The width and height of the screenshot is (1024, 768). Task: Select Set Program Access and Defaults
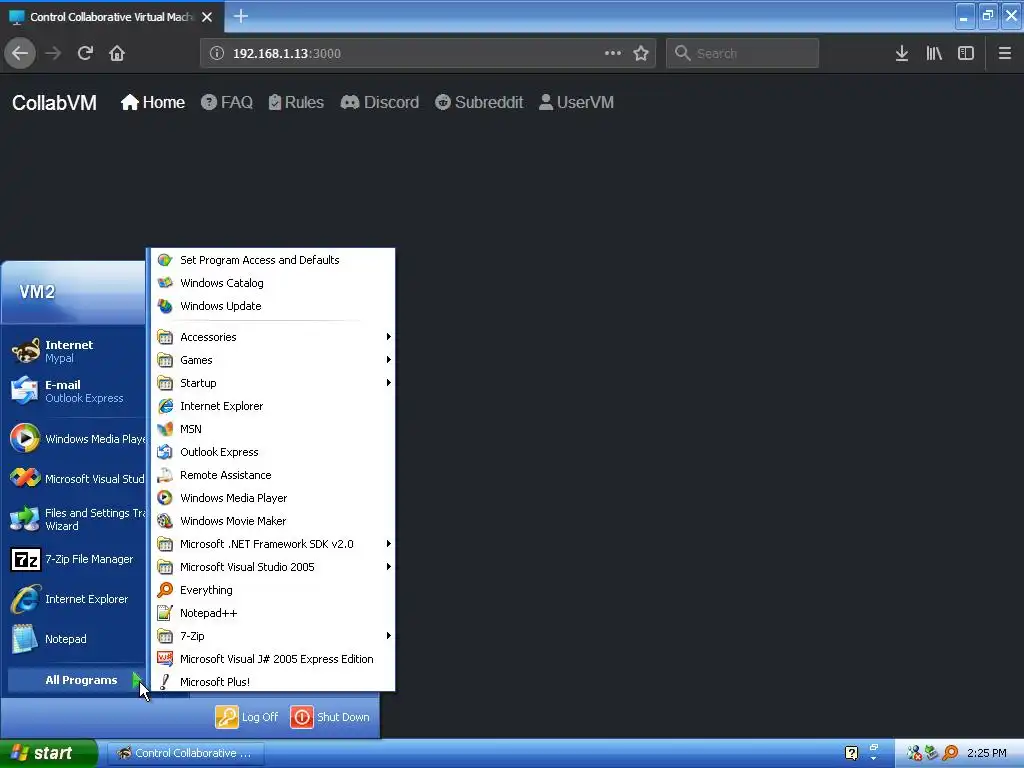(x=273, y=260)
